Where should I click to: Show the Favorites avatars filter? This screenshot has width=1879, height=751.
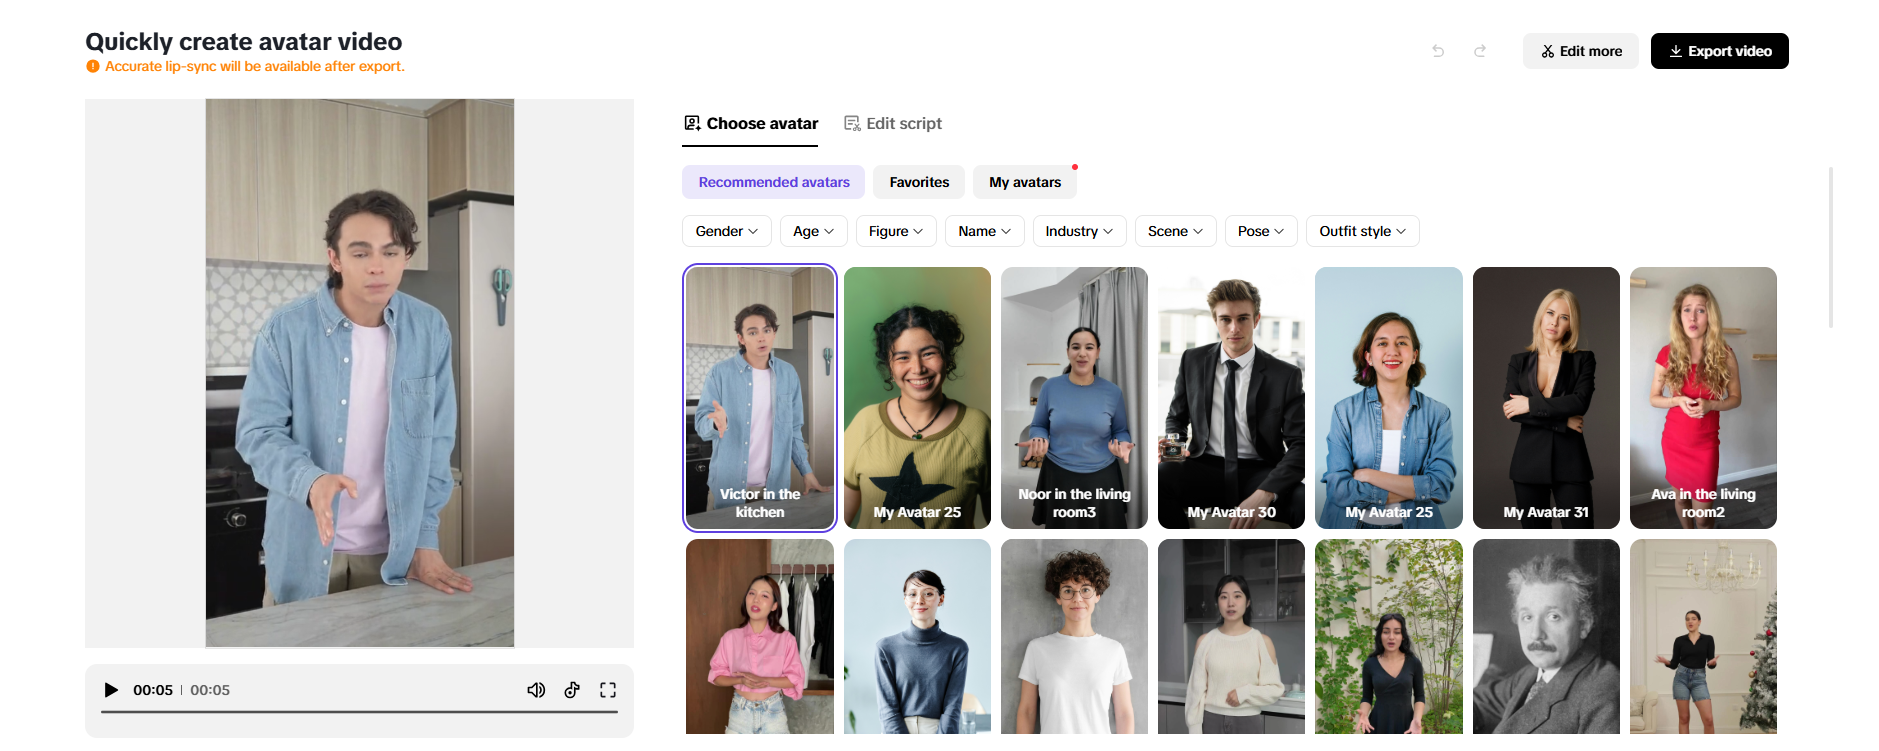(x=919, y=182)
